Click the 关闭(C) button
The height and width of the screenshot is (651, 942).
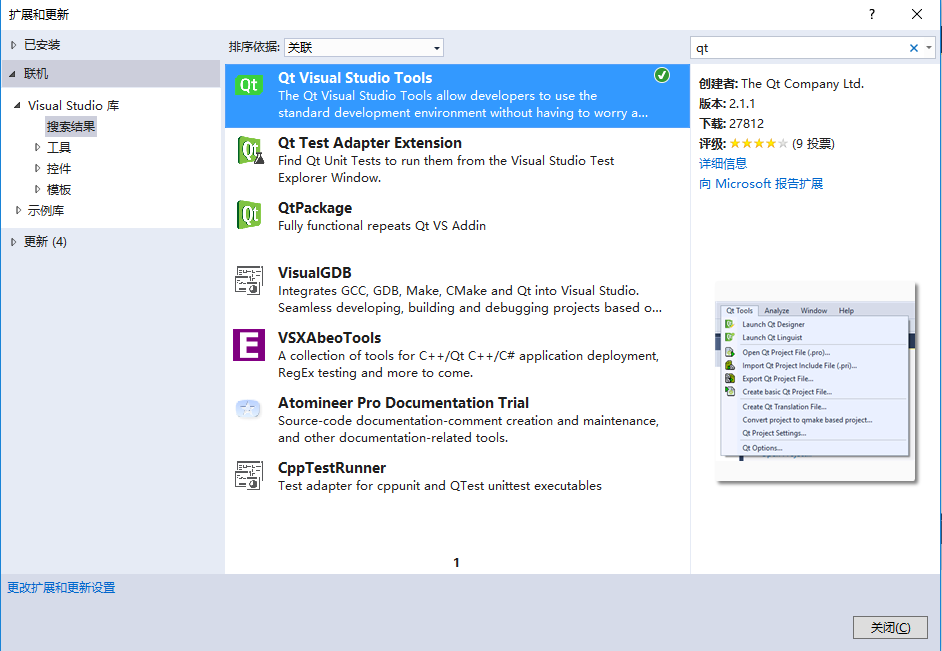point(890,628)
